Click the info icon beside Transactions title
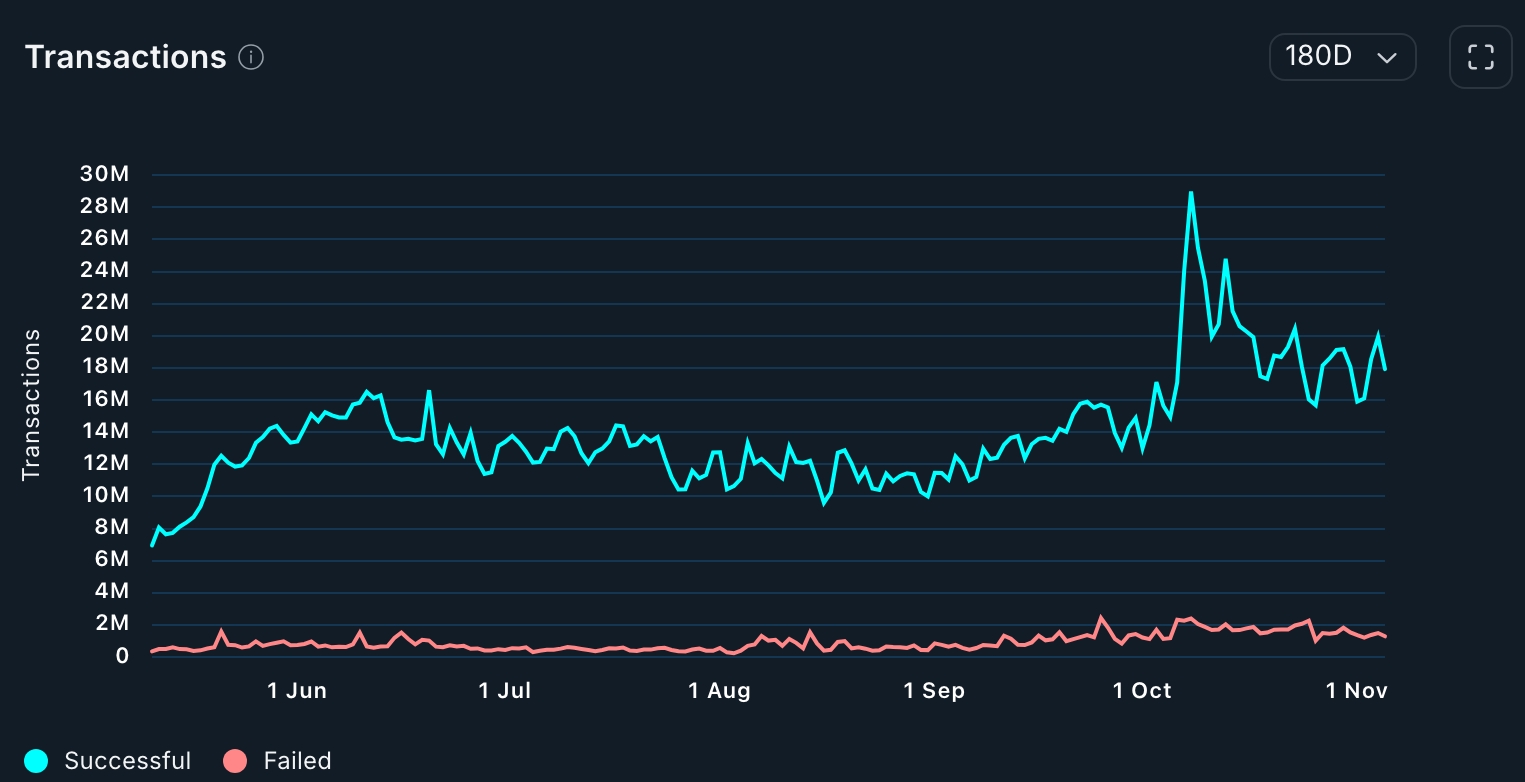 pyautogui.click(x=251, y=58)
